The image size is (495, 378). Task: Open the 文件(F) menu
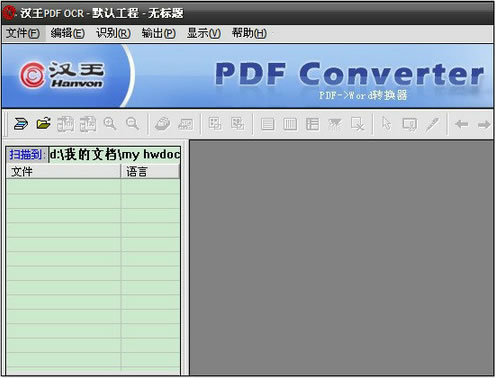tap(23, 33)
